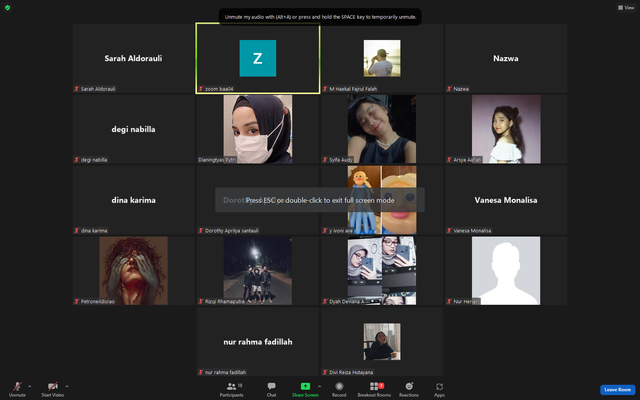Select Sarah Aldorauli video tile
640x400 pixels.
point(133,58)
